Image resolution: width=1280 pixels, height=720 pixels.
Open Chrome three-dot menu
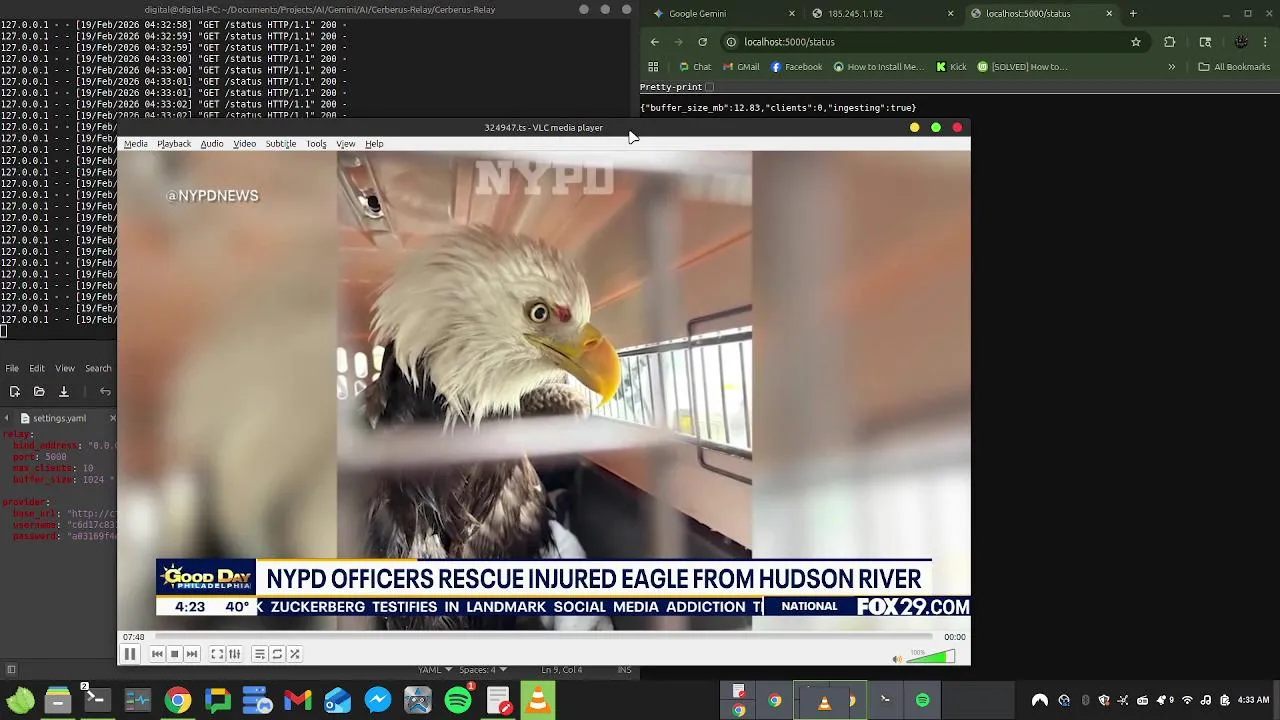(1266, 42)
